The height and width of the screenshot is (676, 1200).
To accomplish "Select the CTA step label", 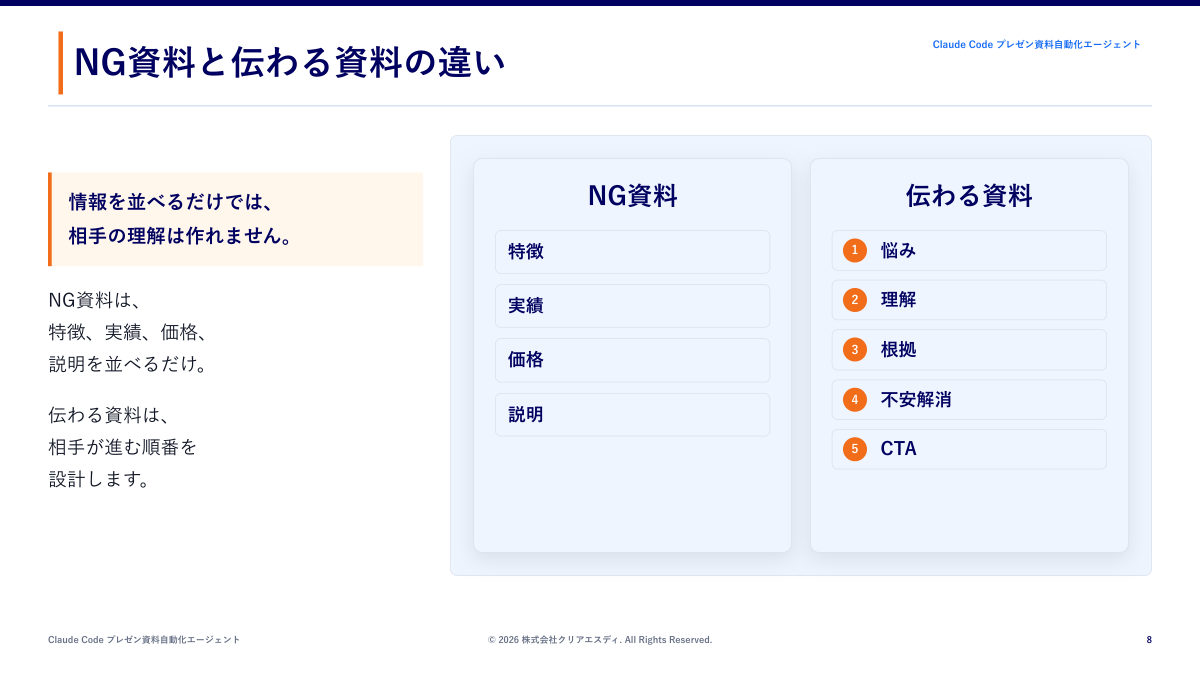I will point(898,449).
